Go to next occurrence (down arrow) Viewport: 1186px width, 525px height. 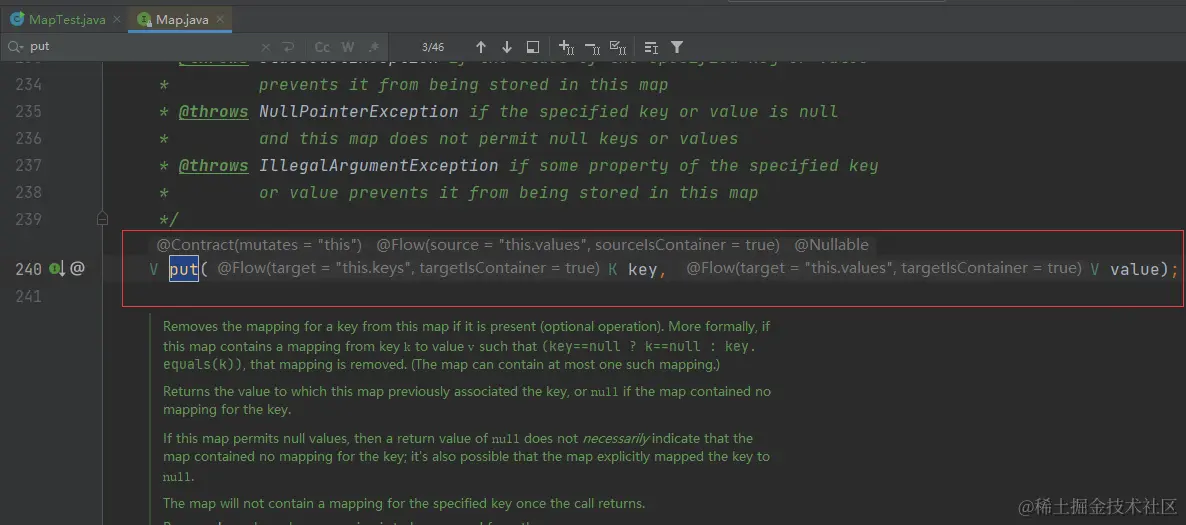[507, 47]
